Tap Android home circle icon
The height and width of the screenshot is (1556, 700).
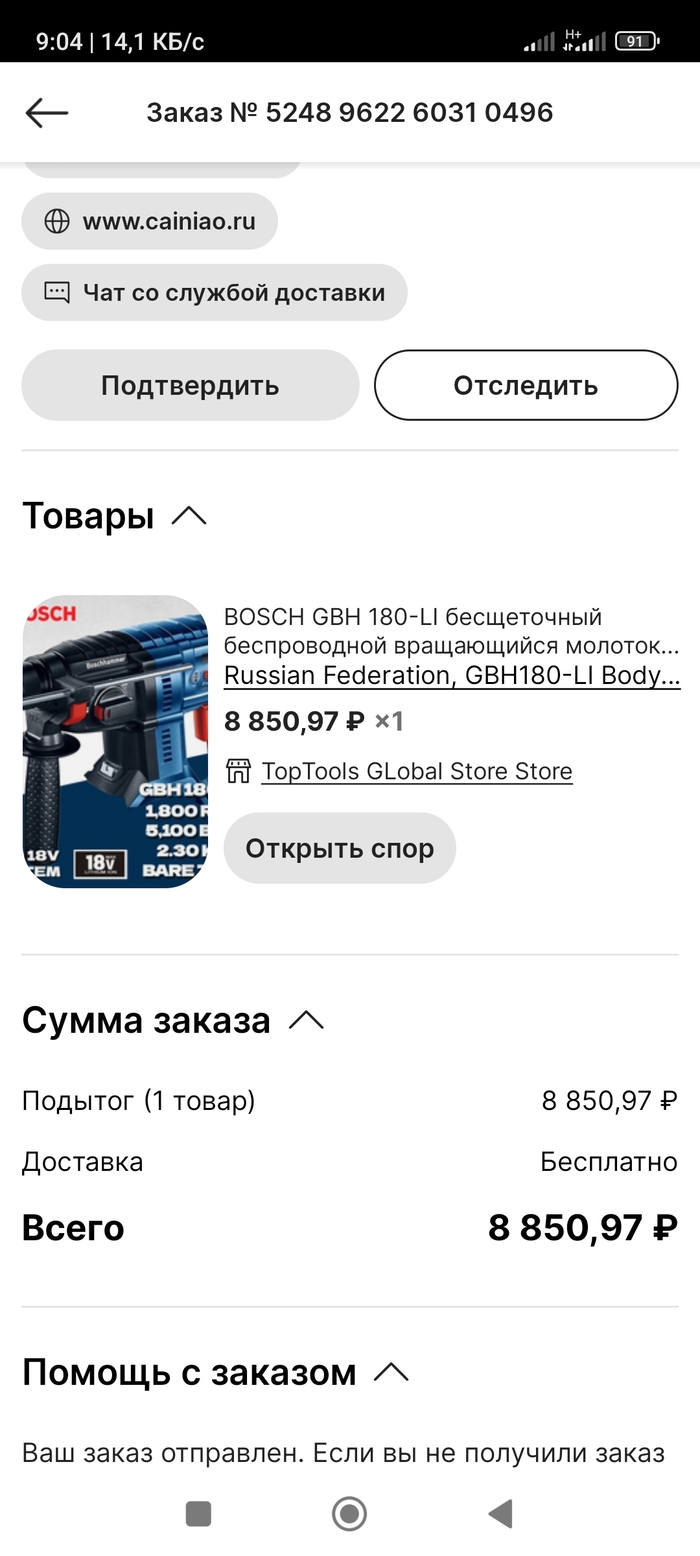pos(349,1514)
